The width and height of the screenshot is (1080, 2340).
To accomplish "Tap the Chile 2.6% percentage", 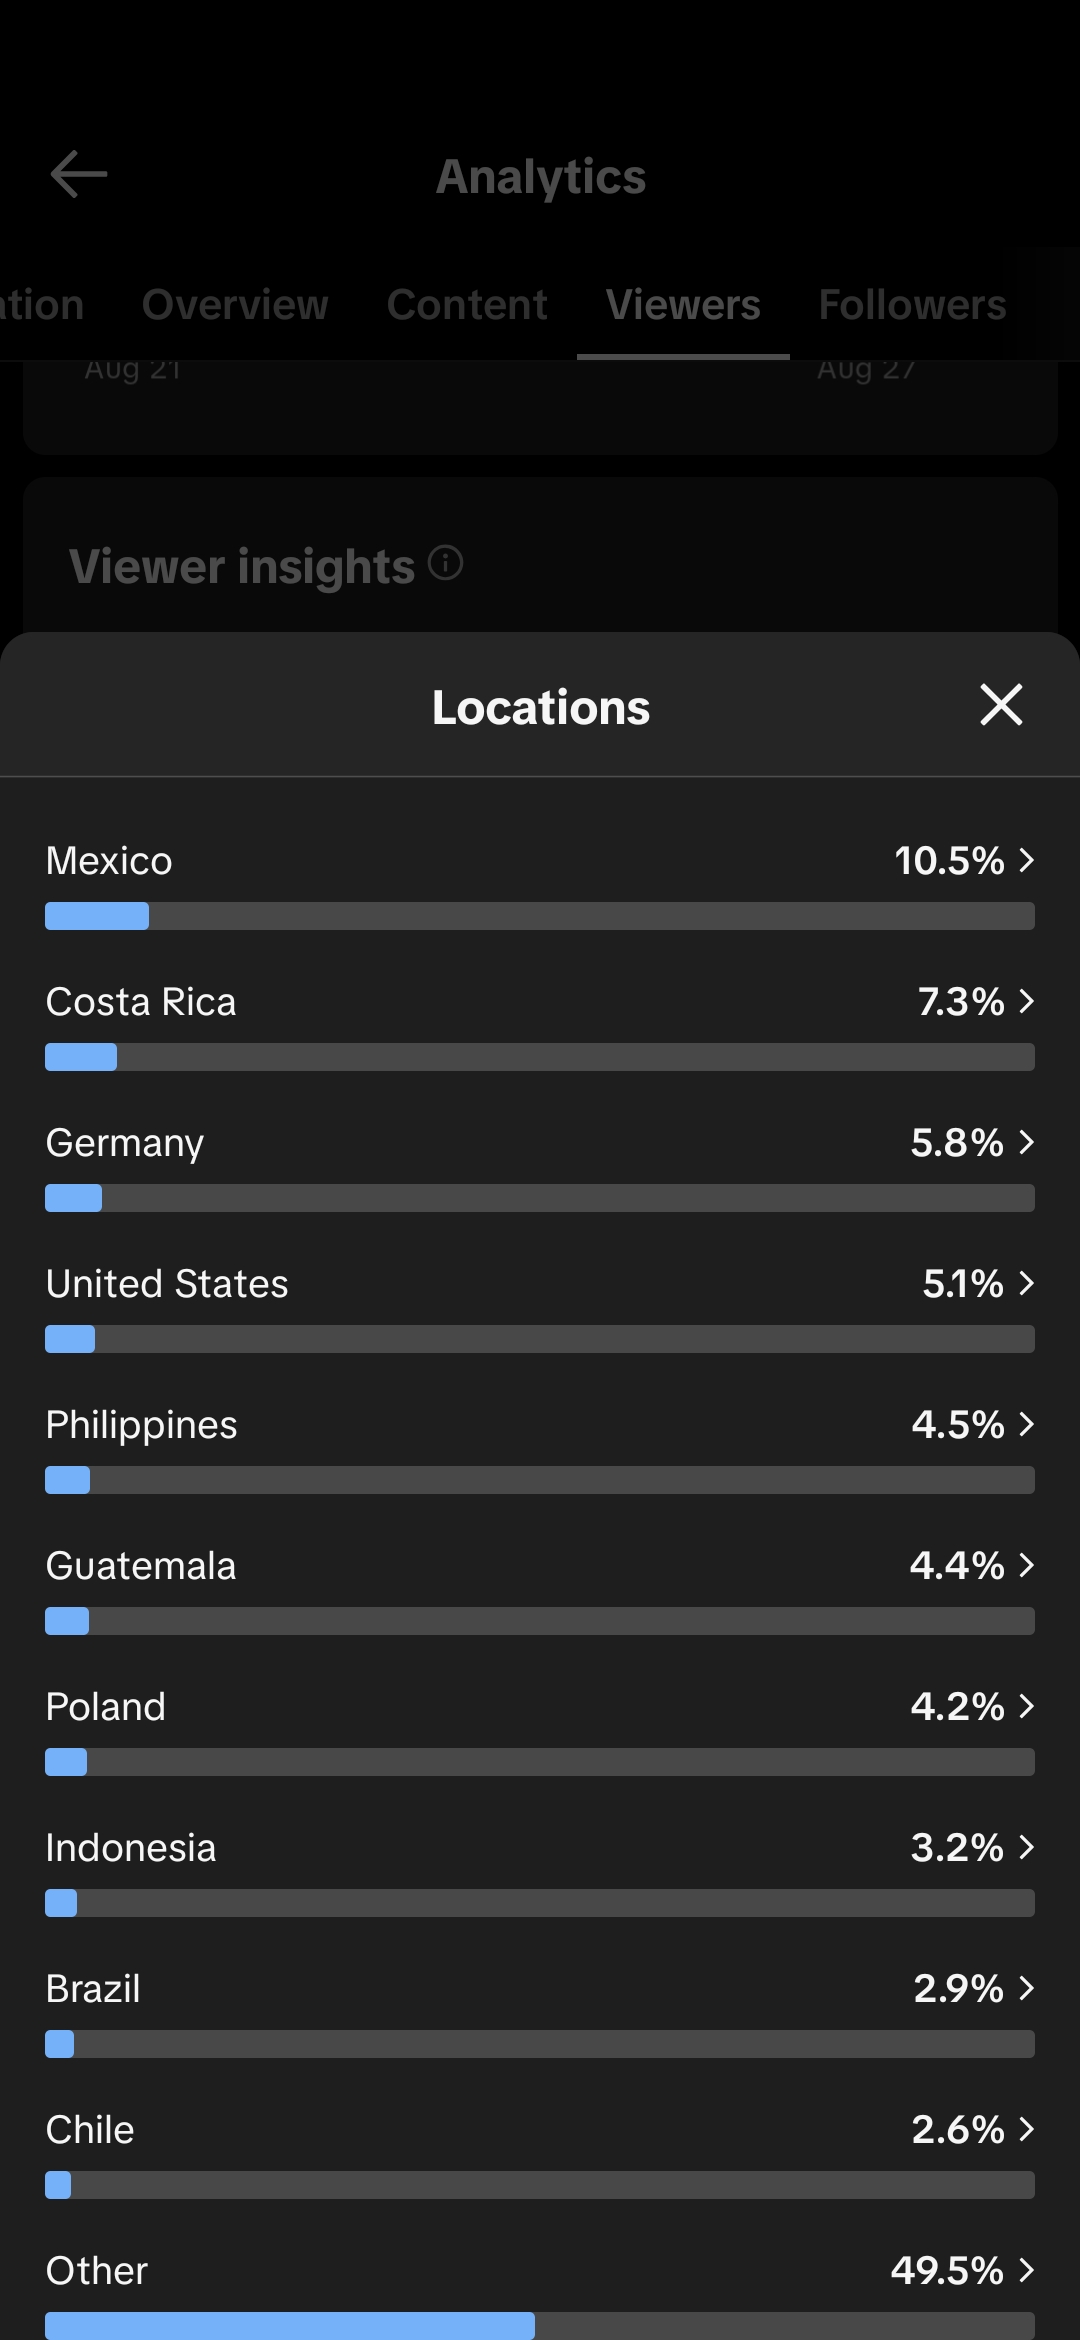I will click(x=957, y=2129).
